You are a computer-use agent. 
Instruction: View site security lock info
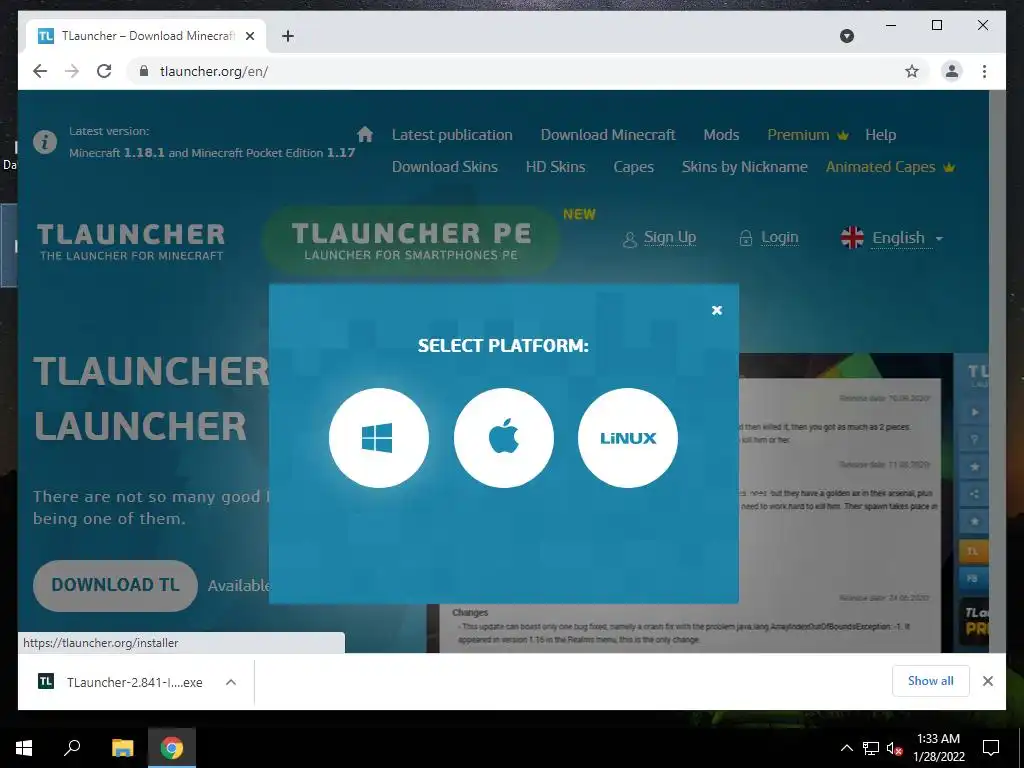(144, 71)
